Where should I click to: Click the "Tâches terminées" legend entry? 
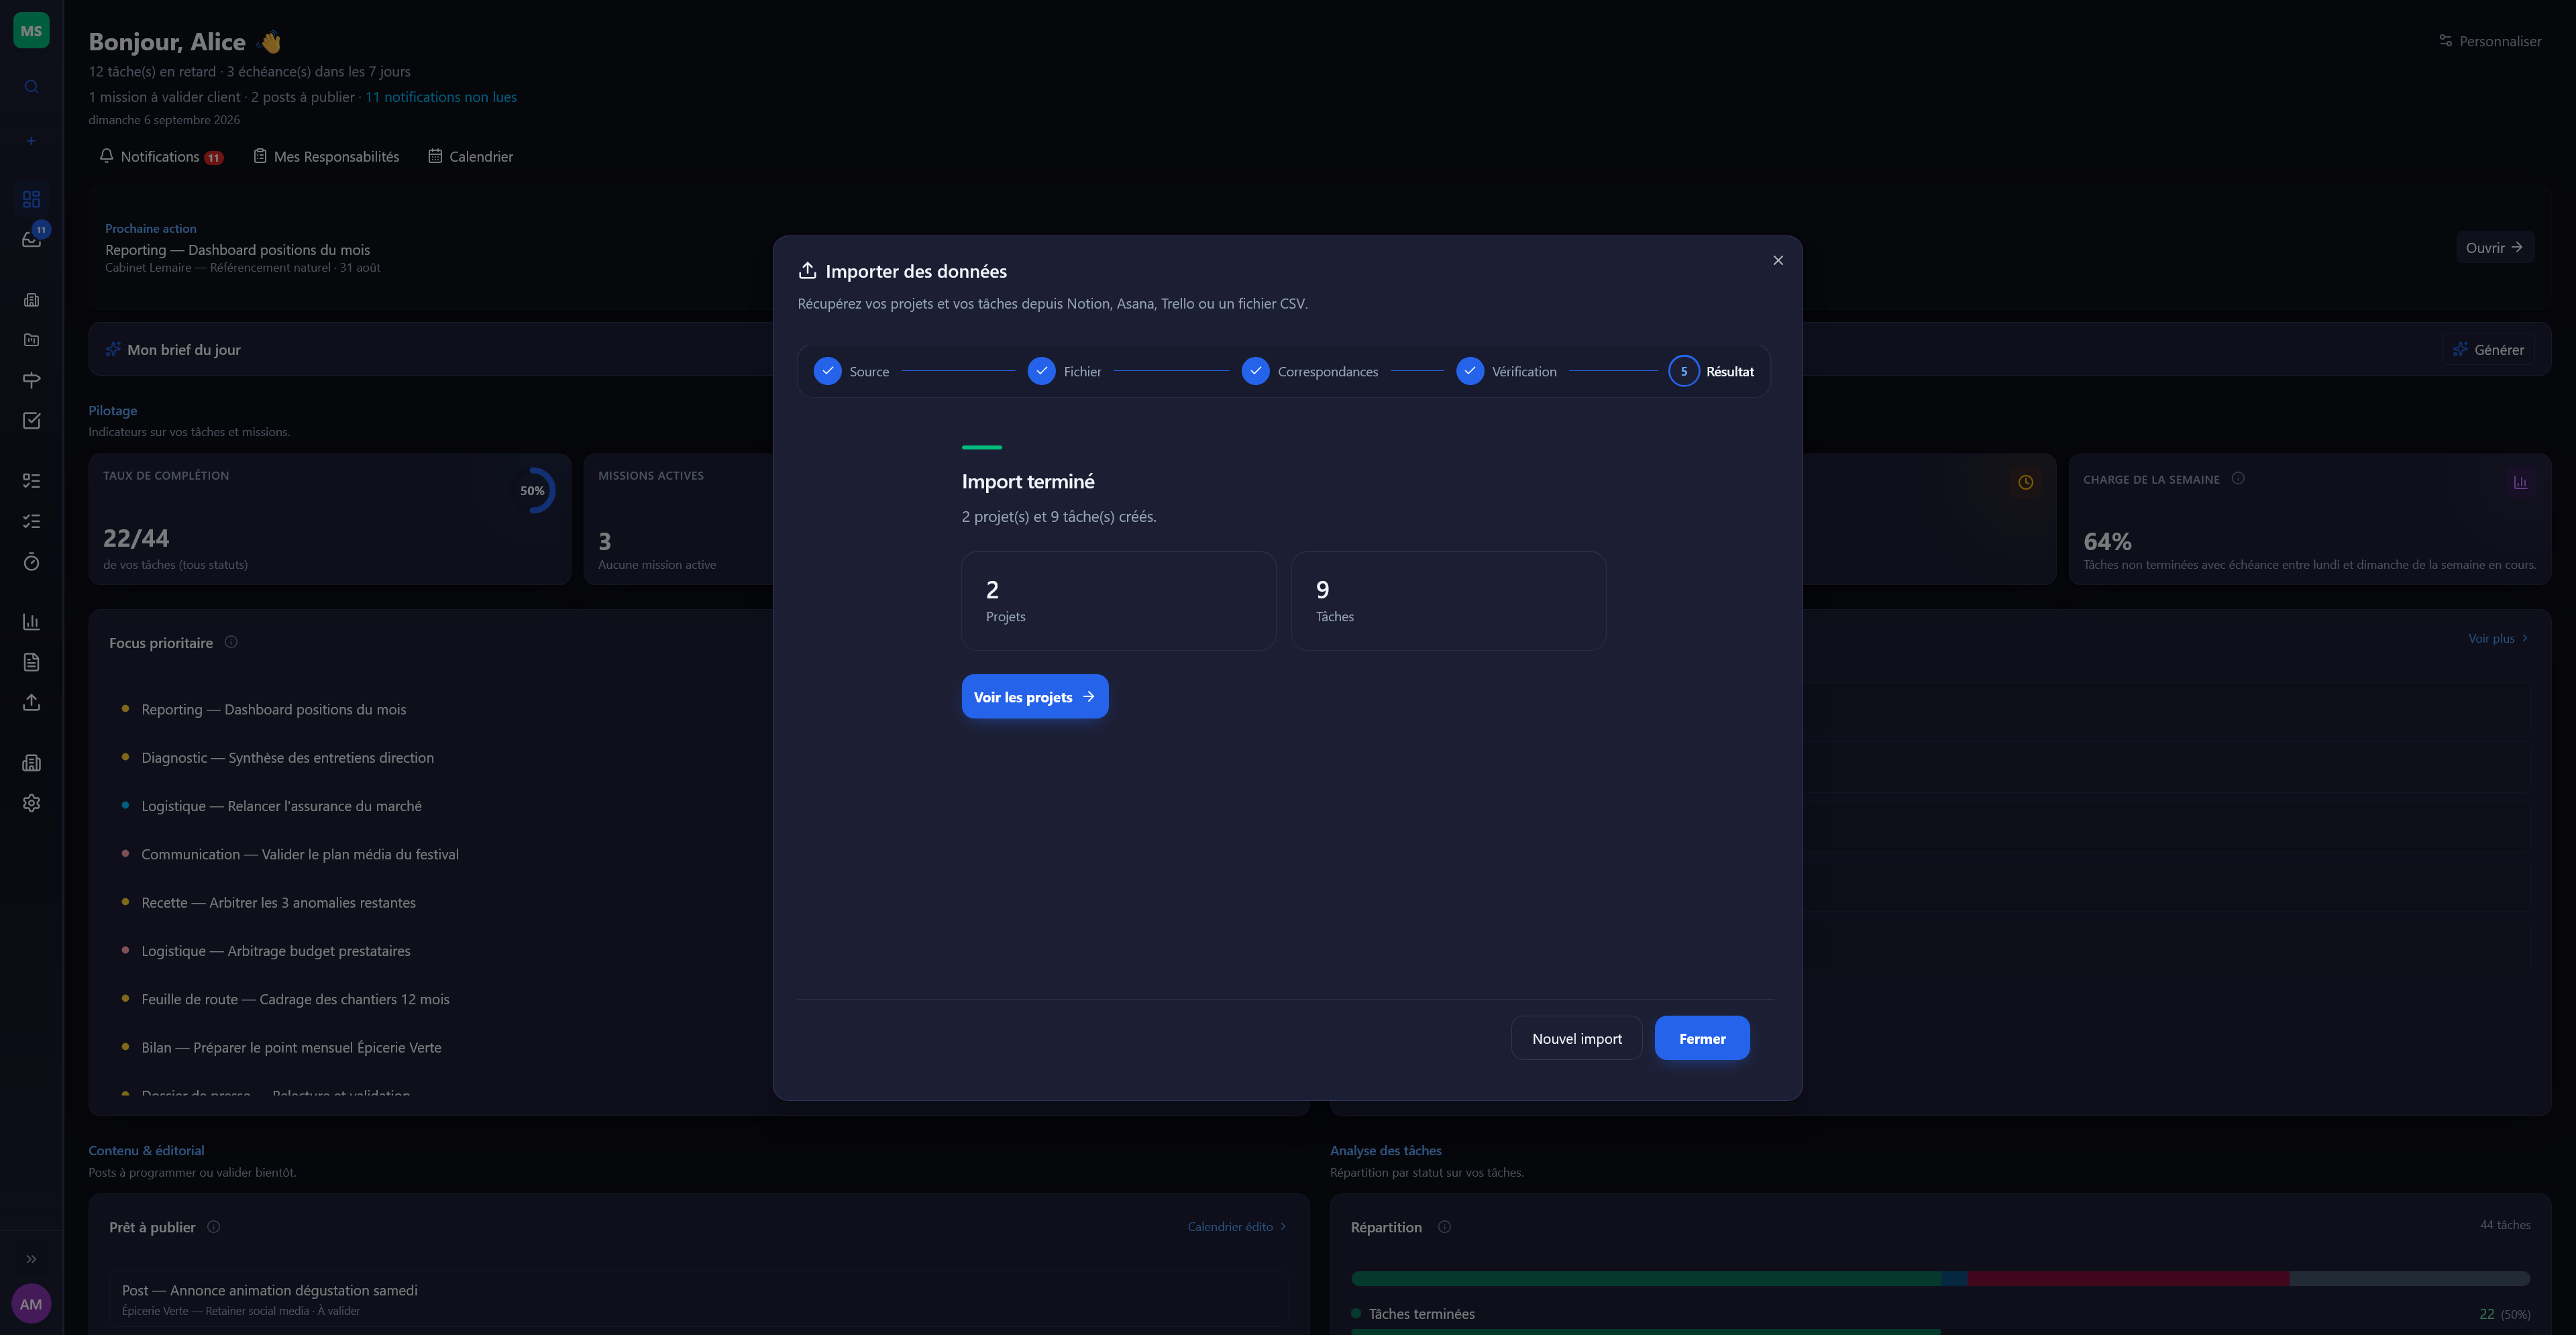click(1413, 1314)
